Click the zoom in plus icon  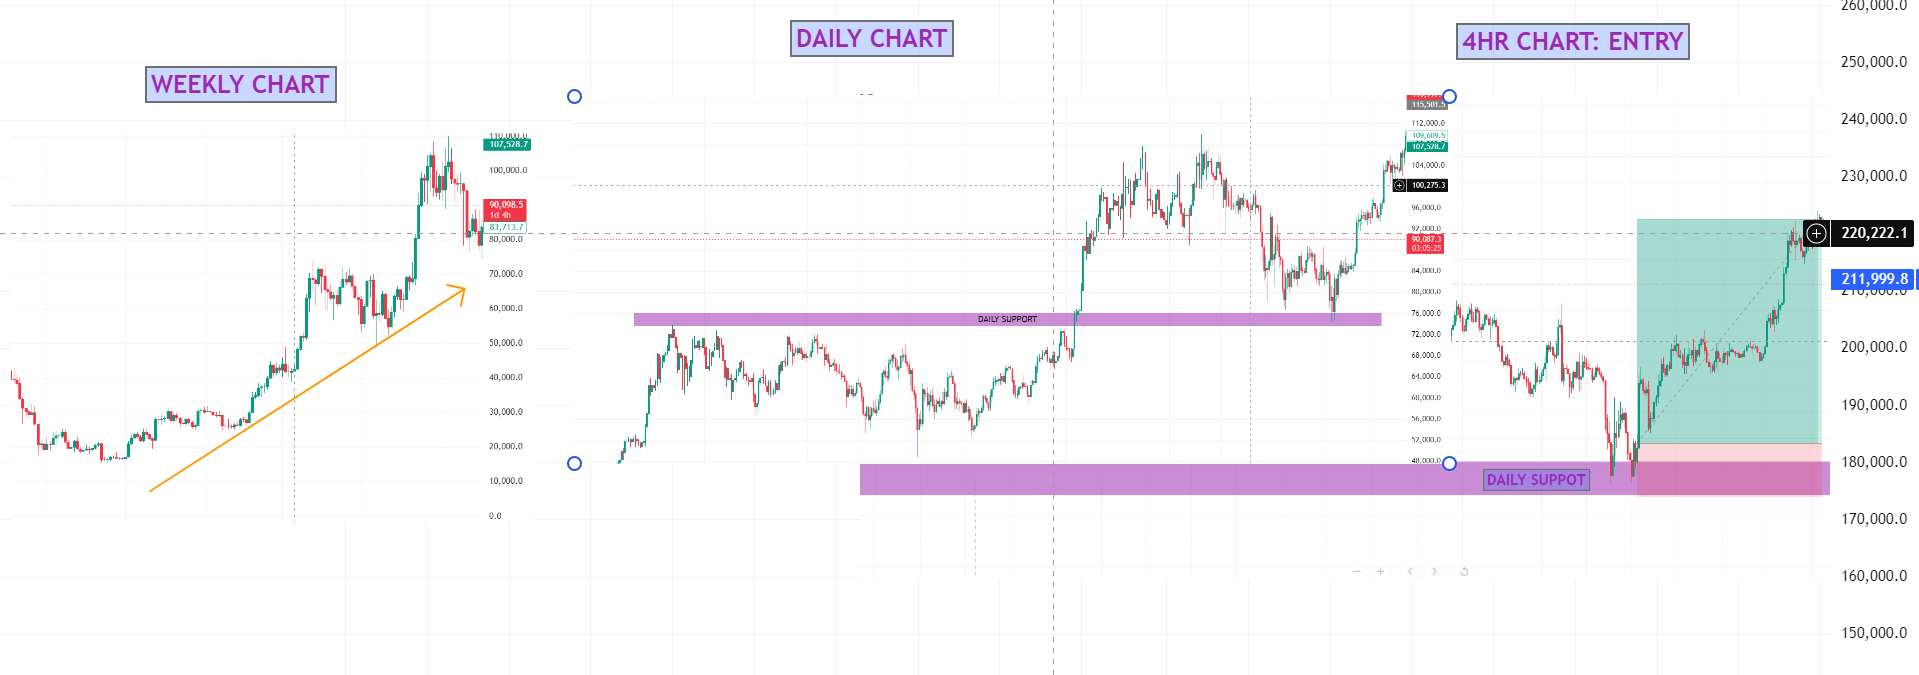[x=1381, y=572]
